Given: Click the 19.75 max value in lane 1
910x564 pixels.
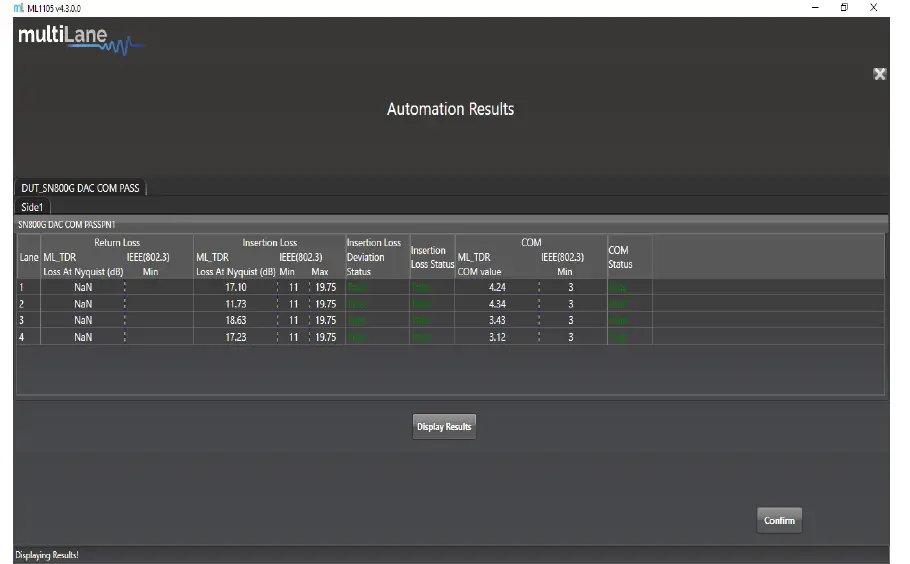Looking at the screenshot, I should click(326, 287).
